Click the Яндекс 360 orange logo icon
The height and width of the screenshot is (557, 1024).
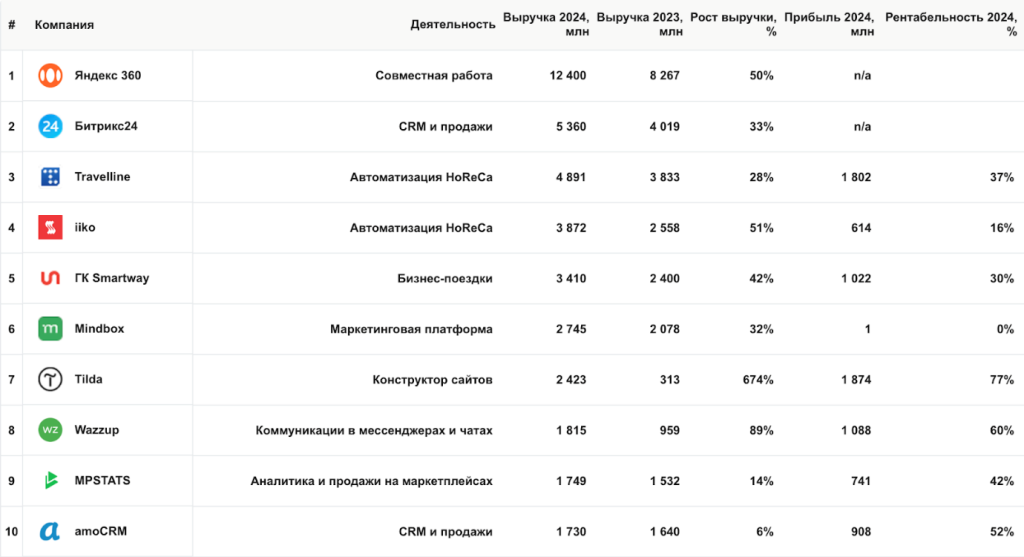[50, 76]
